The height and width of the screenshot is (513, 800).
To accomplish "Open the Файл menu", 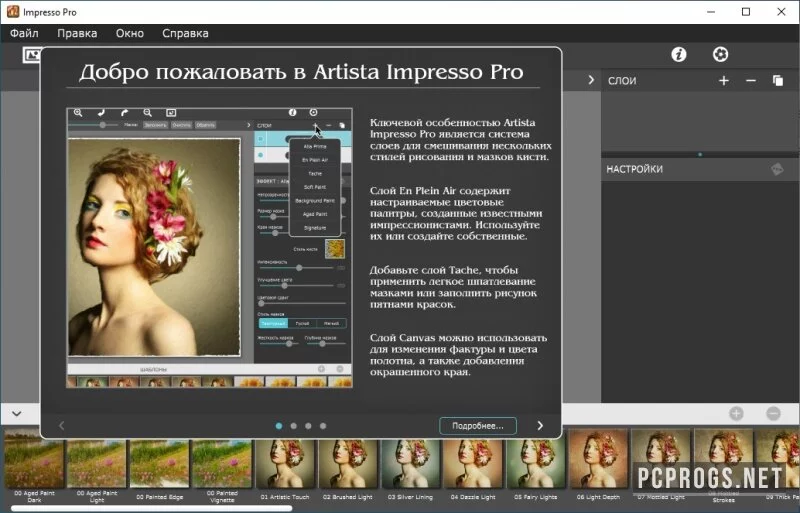I will click(24, 33).
